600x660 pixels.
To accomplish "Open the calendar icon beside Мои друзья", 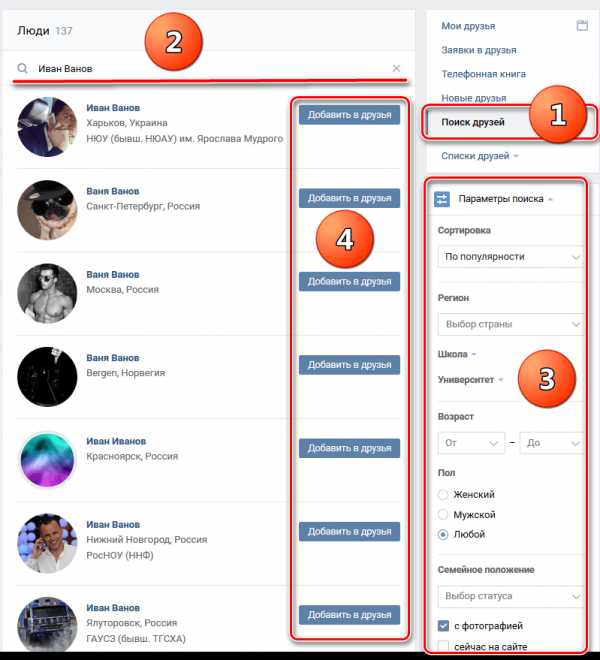I will pos(582,25).
